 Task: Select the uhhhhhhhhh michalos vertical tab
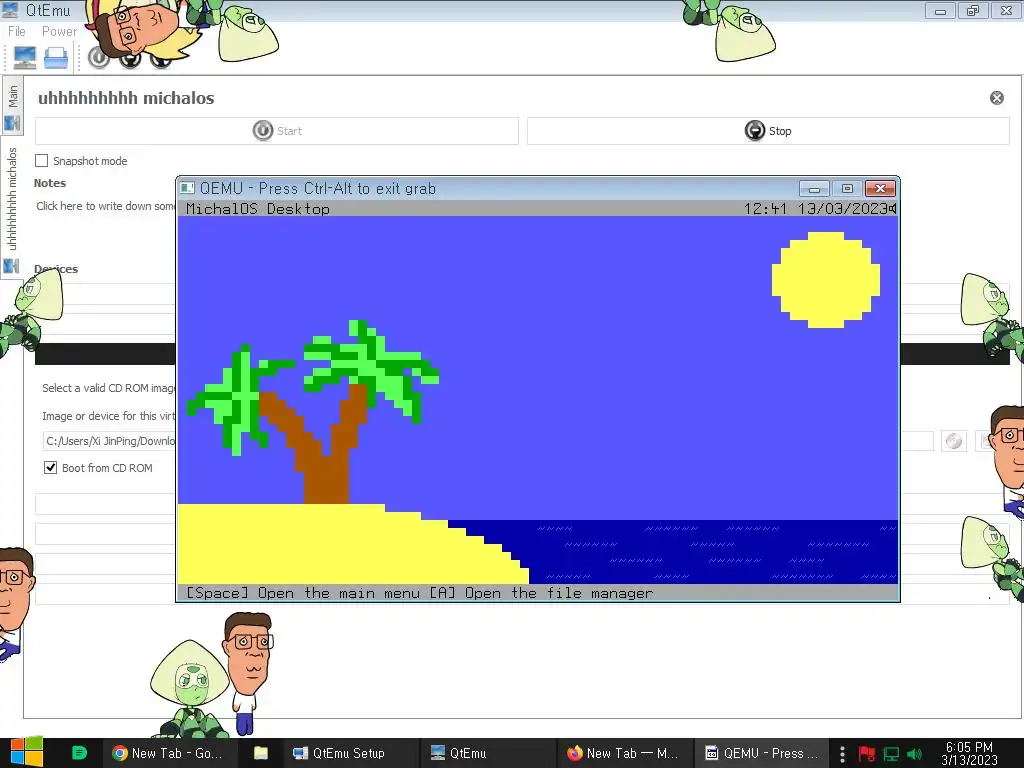tap(12, 208)
